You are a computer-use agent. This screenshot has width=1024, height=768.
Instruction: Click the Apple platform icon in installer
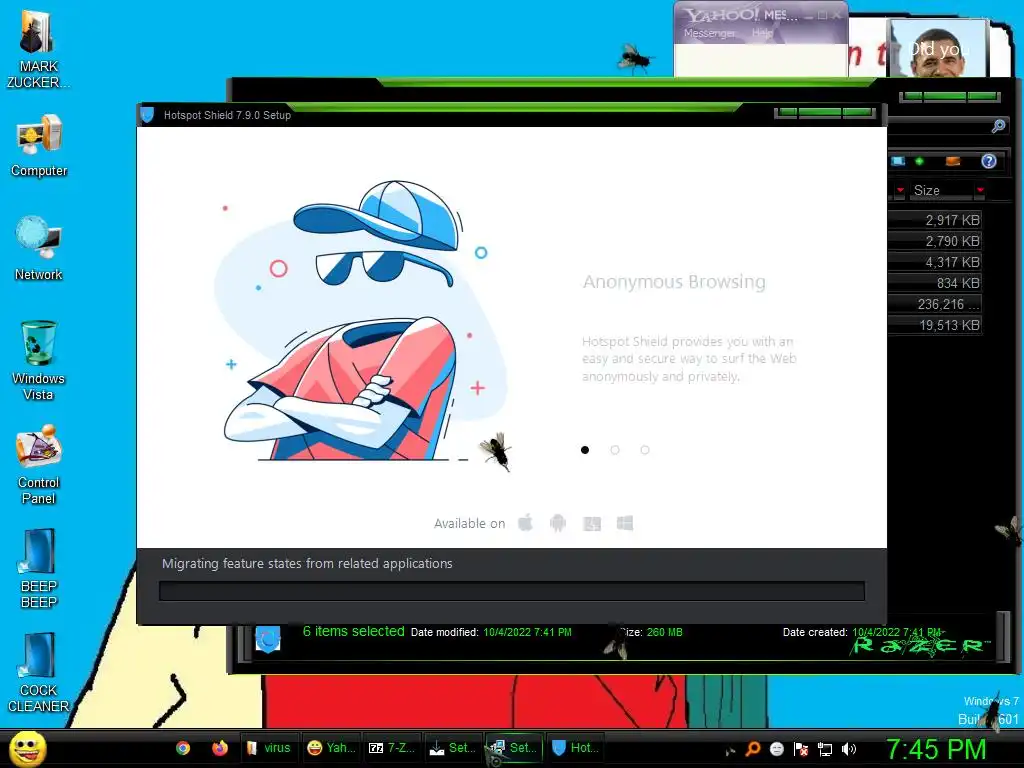coord(526,523)
